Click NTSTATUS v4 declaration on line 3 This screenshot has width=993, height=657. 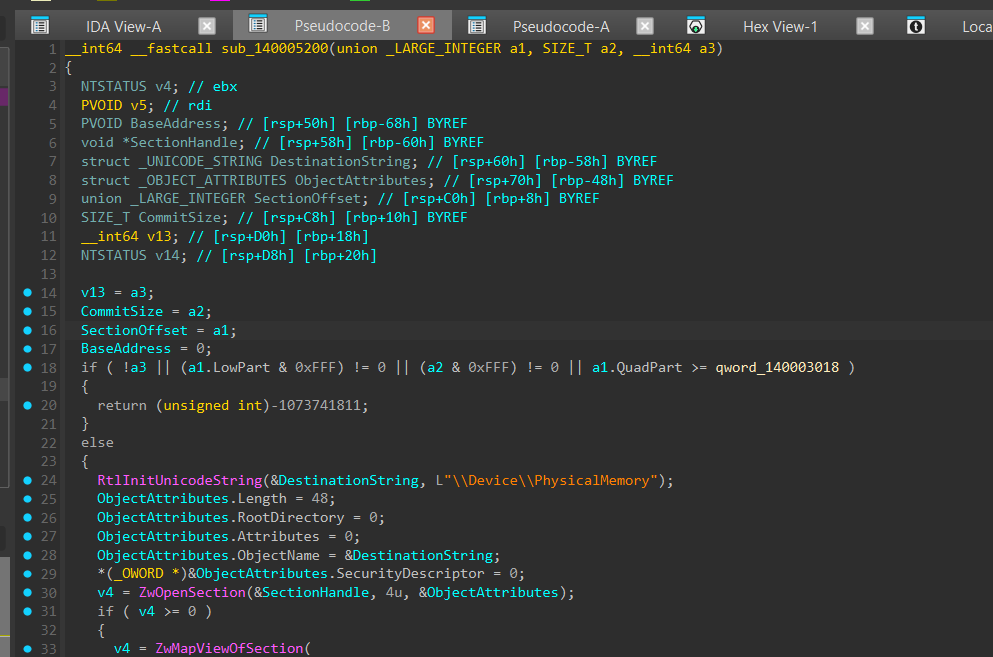tap(129, 86)
